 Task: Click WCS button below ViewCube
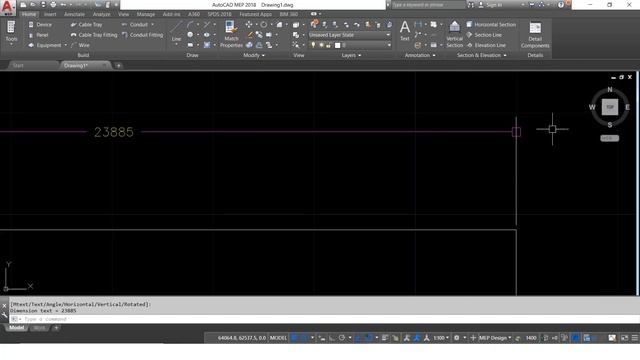609,138
